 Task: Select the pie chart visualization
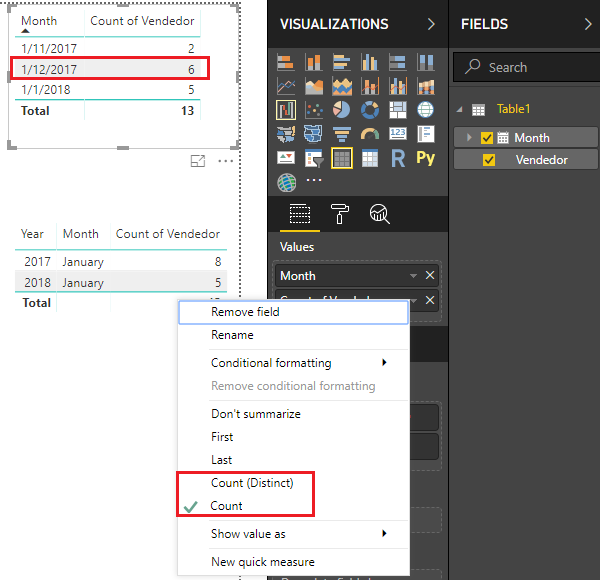[342, 110]
